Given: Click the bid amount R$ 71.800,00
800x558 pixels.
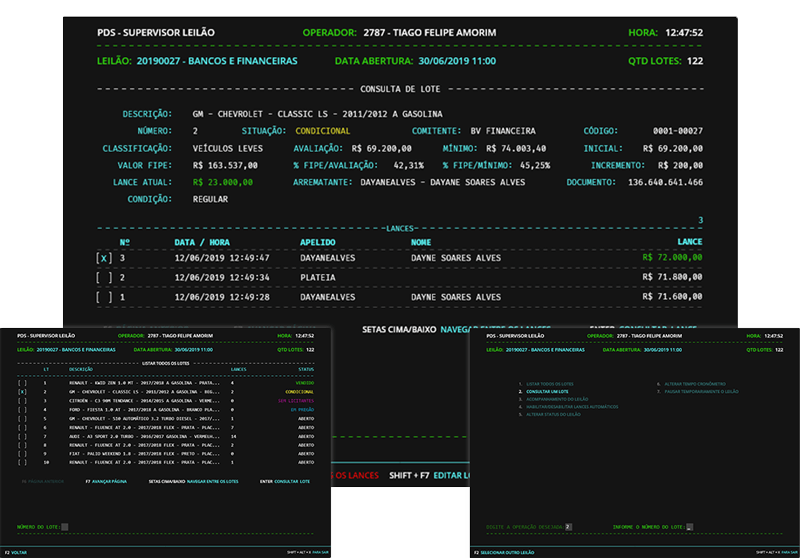Looking at the screenshot, I should (672, 277).
